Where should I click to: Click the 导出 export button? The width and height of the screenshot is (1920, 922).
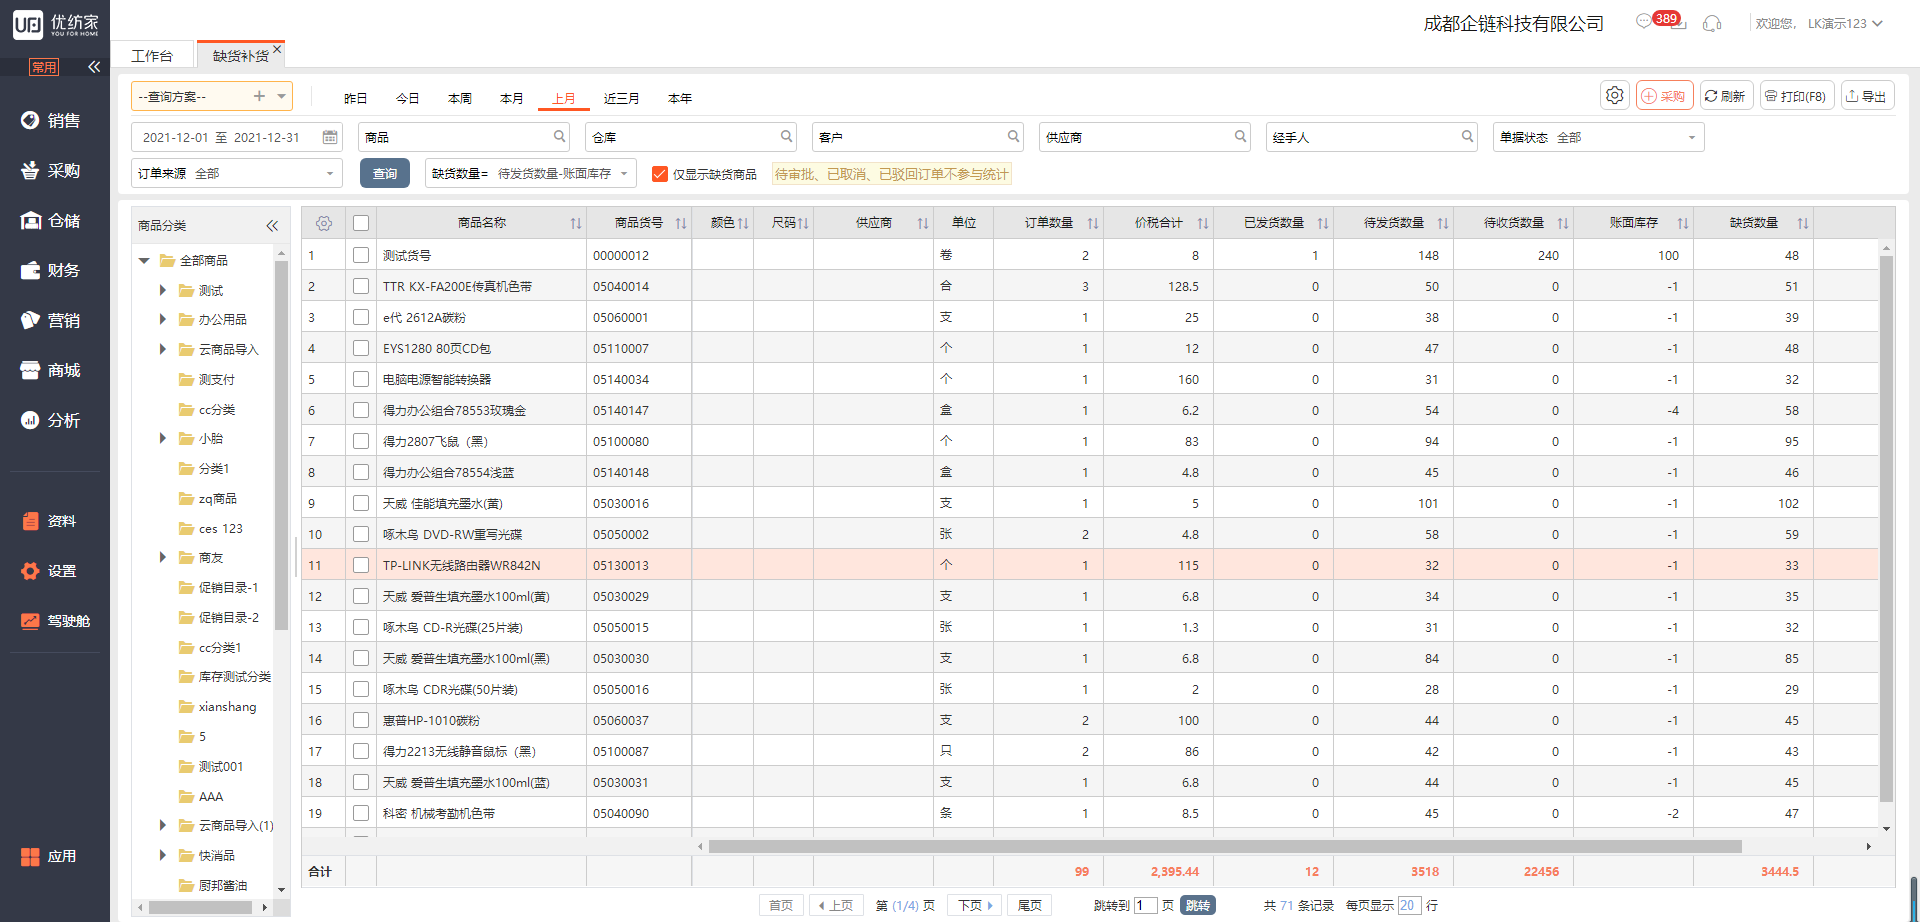(1867, 96)
